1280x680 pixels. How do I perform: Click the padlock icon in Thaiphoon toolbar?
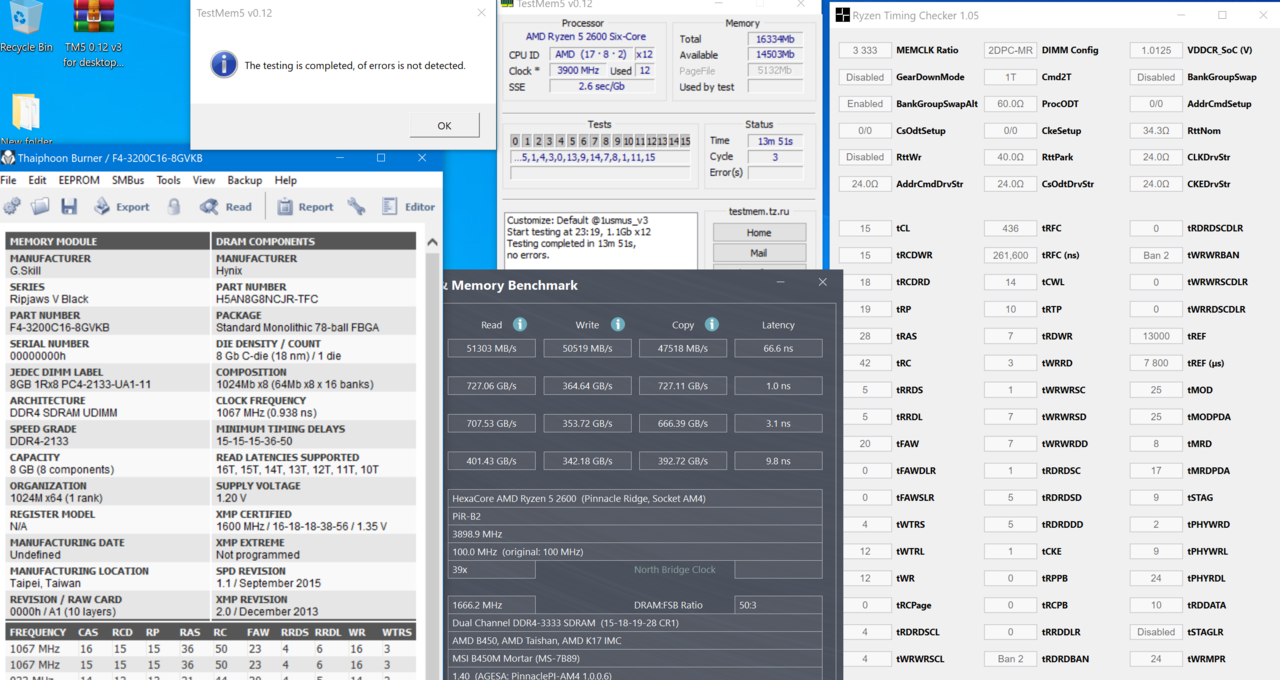(174, 207)
